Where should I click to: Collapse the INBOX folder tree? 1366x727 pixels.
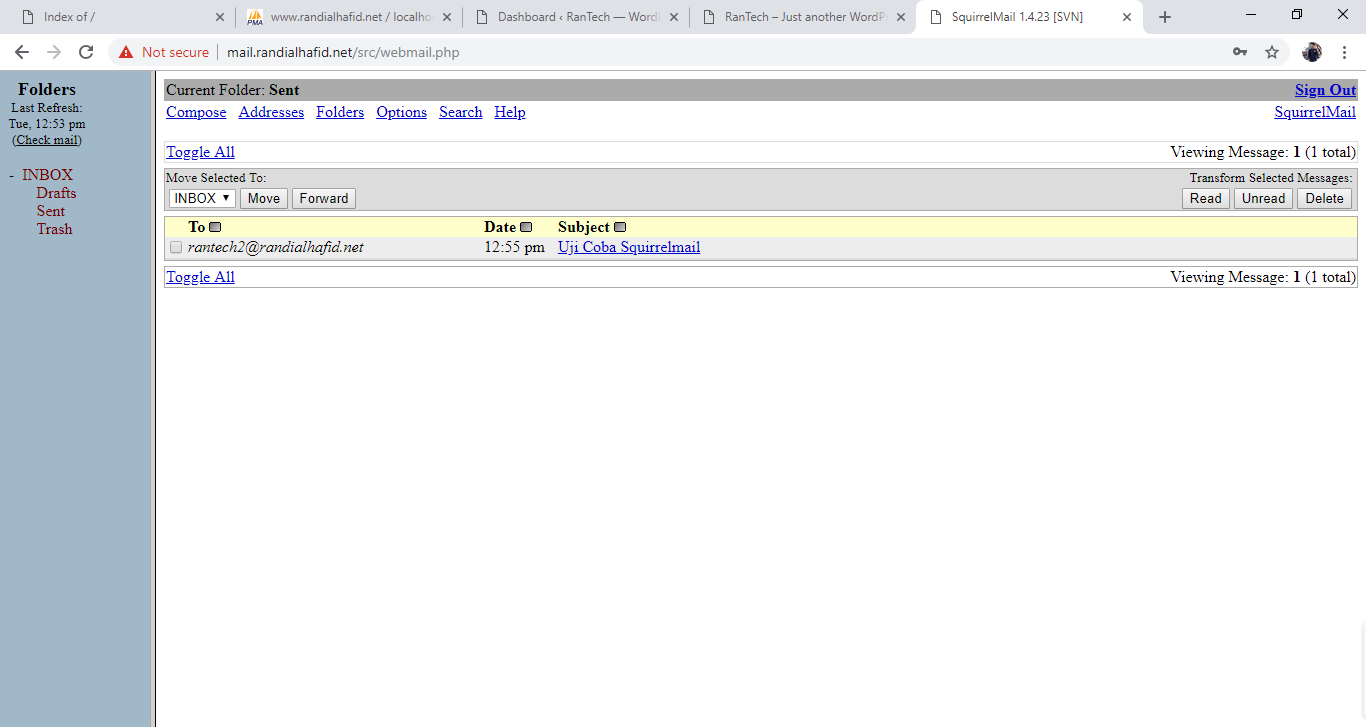[12, 175]
